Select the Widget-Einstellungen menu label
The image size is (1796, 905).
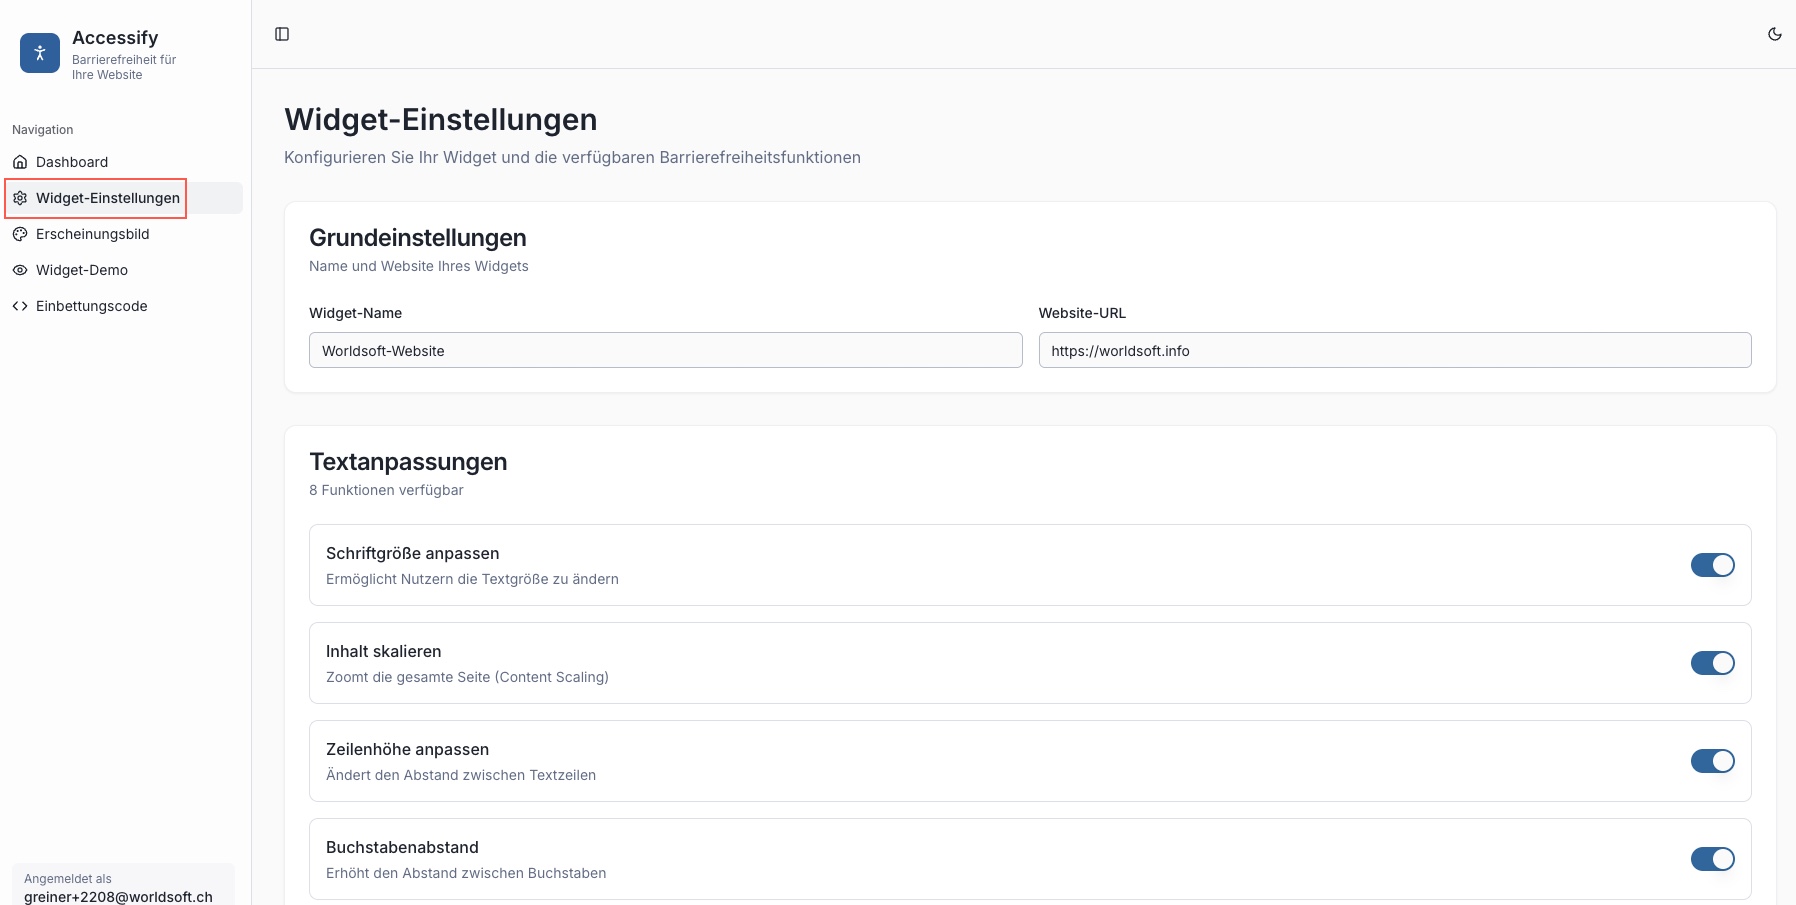pyautogui.click(x=108, y=198)
